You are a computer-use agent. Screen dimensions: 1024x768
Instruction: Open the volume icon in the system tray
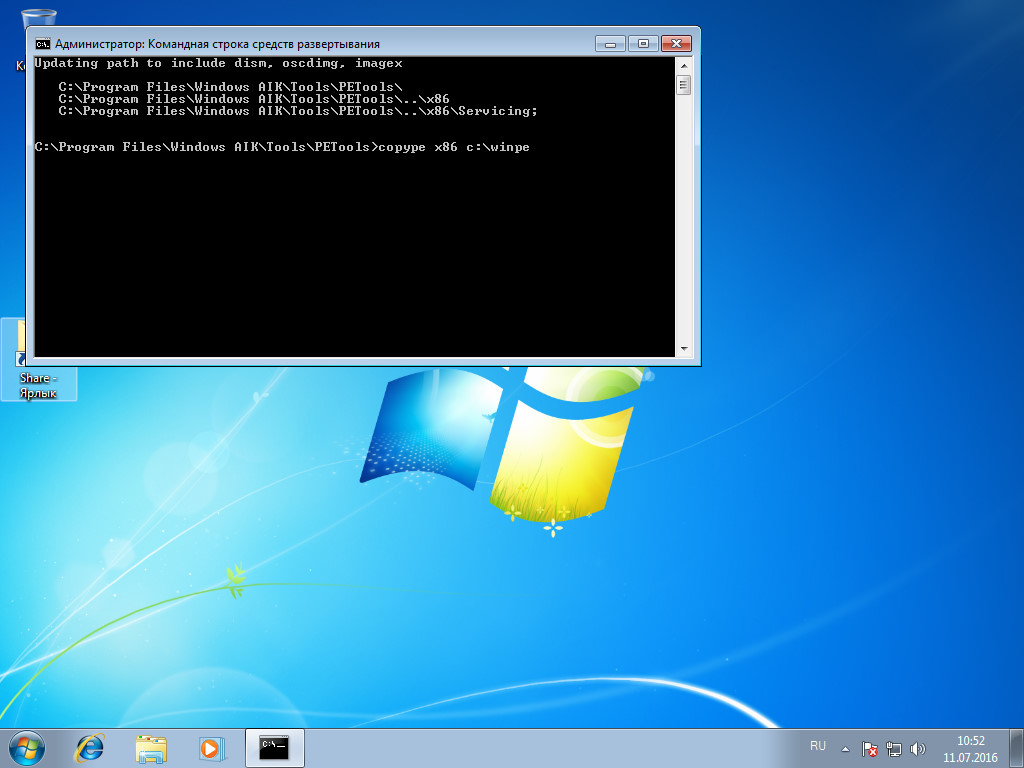pyautogui.click(x=917, y=749)
